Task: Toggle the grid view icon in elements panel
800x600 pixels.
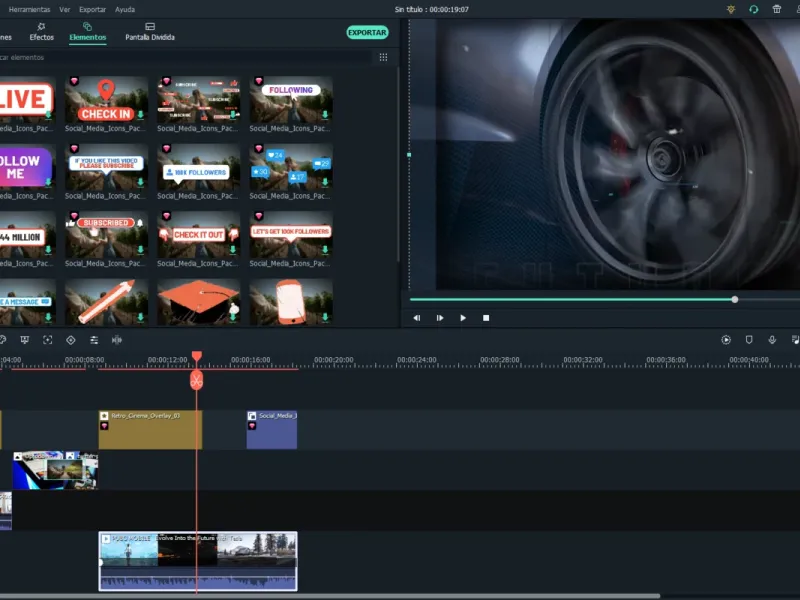Action: point(383,57)
